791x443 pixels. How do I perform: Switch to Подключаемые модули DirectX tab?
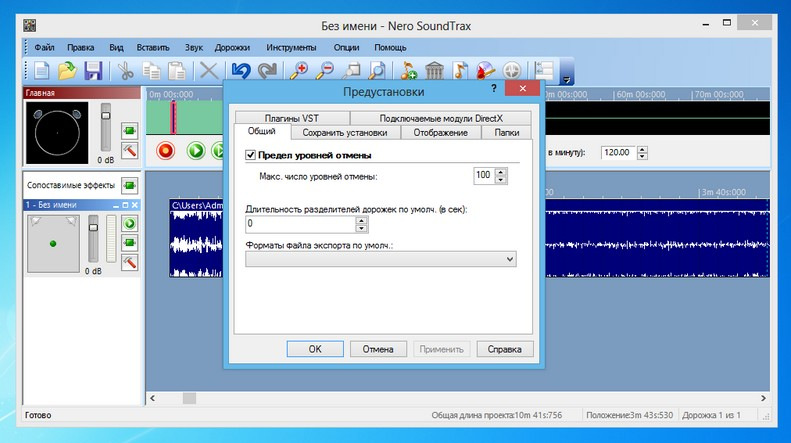point(441,118)
